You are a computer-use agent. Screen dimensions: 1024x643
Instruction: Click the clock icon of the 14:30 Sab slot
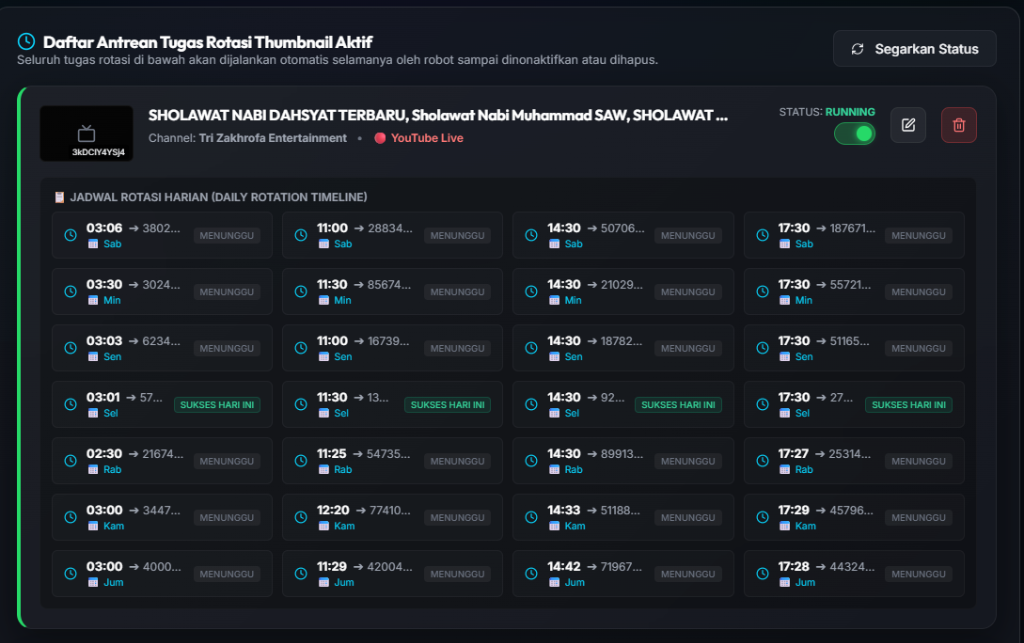[x=532, y=235]
